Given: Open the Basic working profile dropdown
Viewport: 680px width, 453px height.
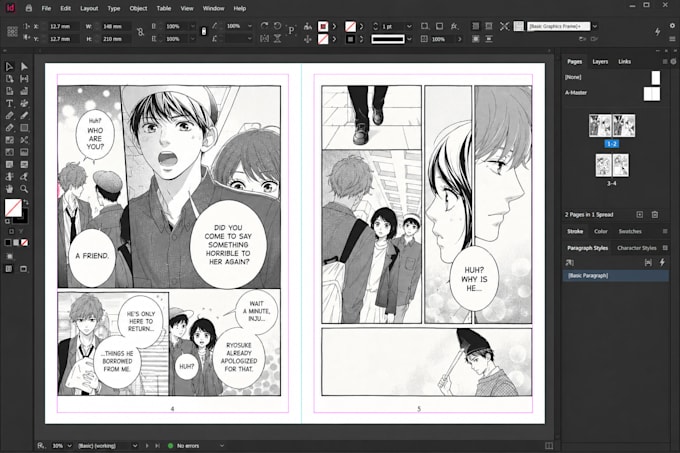Looking at the screenshot, I should (135, 446).
